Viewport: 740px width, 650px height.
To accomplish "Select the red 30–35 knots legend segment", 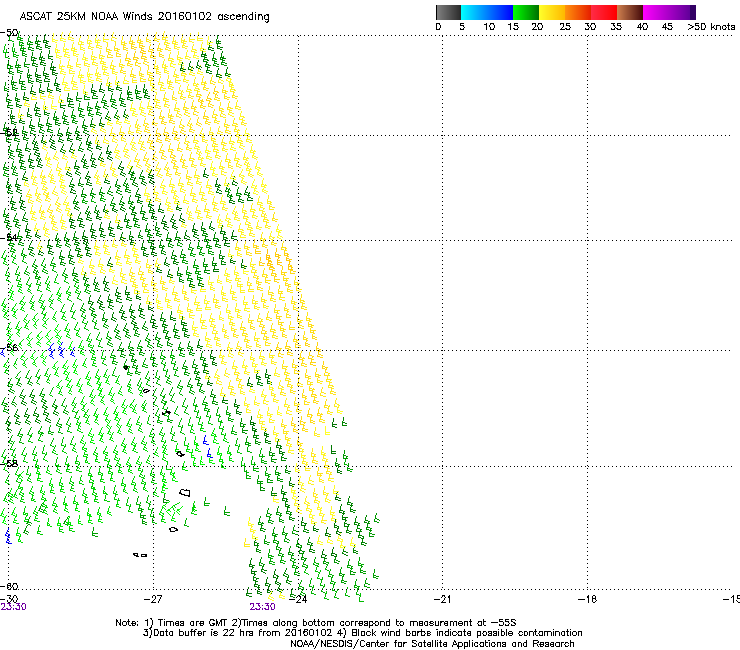I will pos(604,12).
